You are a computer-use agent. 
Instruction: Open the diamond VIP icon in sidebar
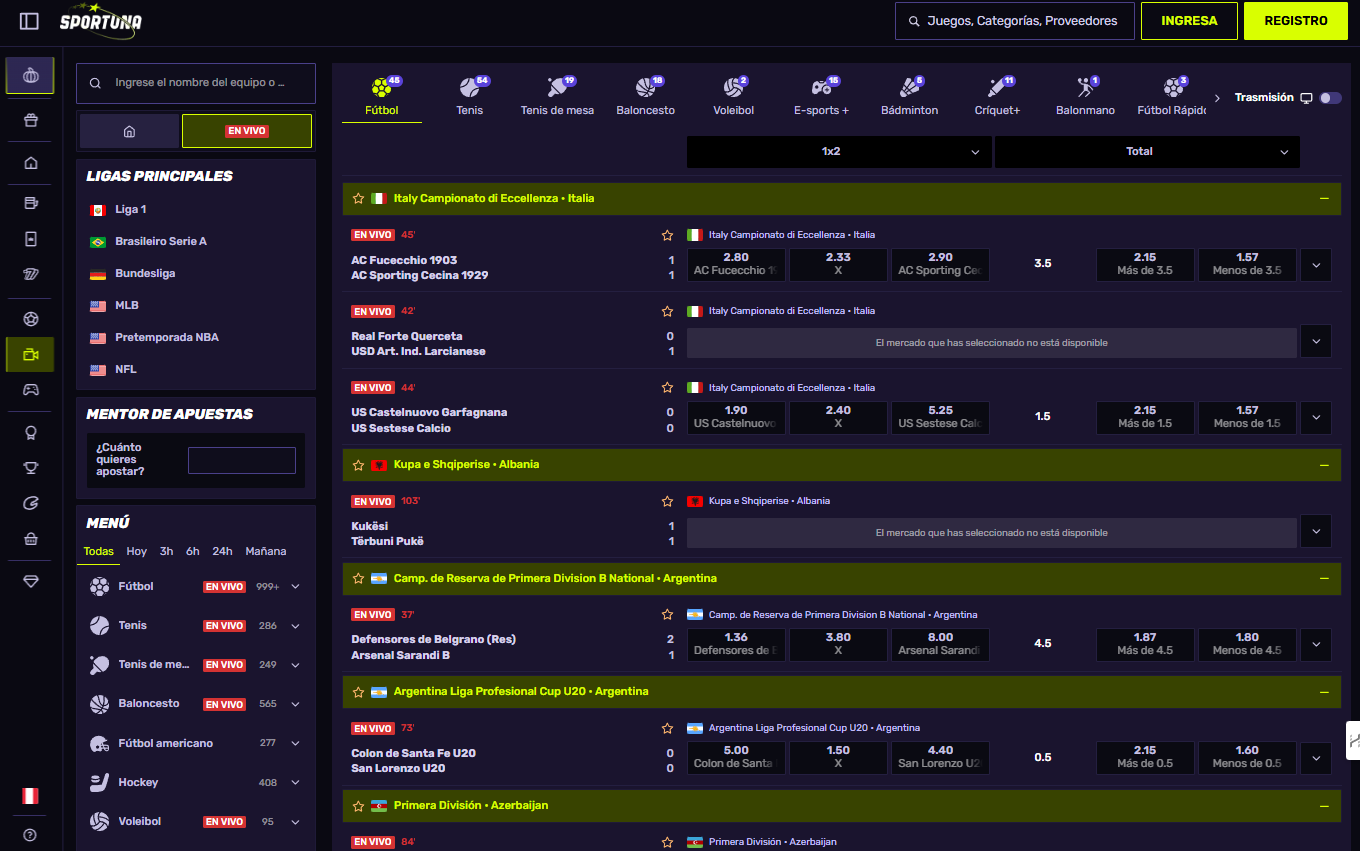click(30, 581)
